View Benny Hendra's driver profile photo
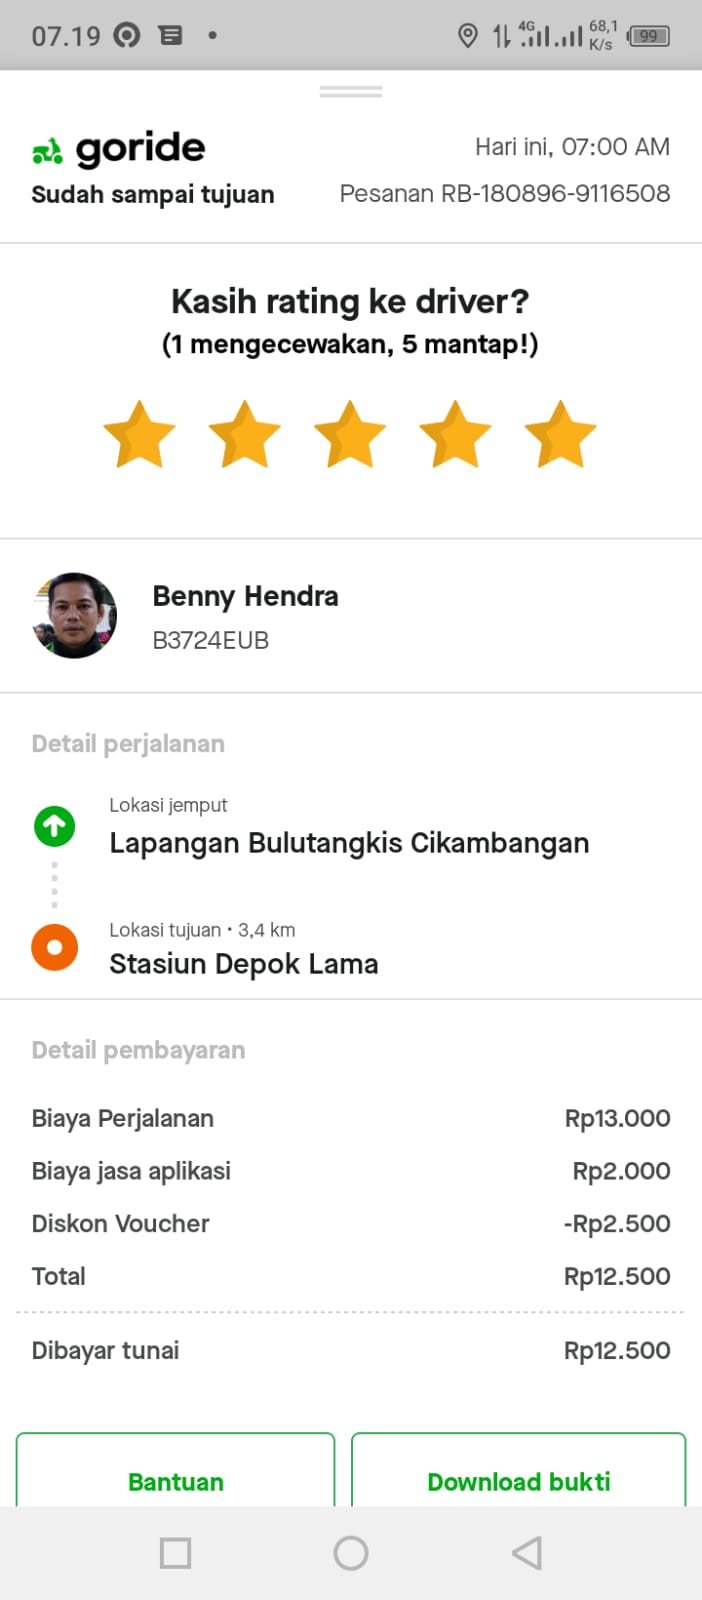 (75, 615)
